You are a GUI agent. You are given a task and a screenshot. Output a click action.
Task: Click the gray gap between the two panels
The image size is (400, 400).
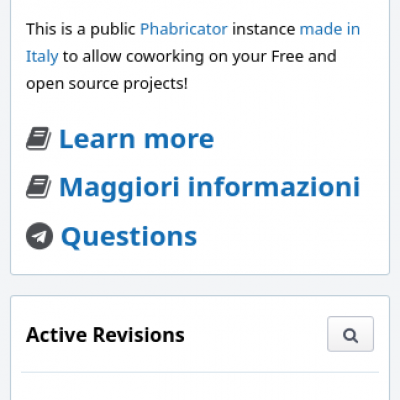tap(200, 285)
